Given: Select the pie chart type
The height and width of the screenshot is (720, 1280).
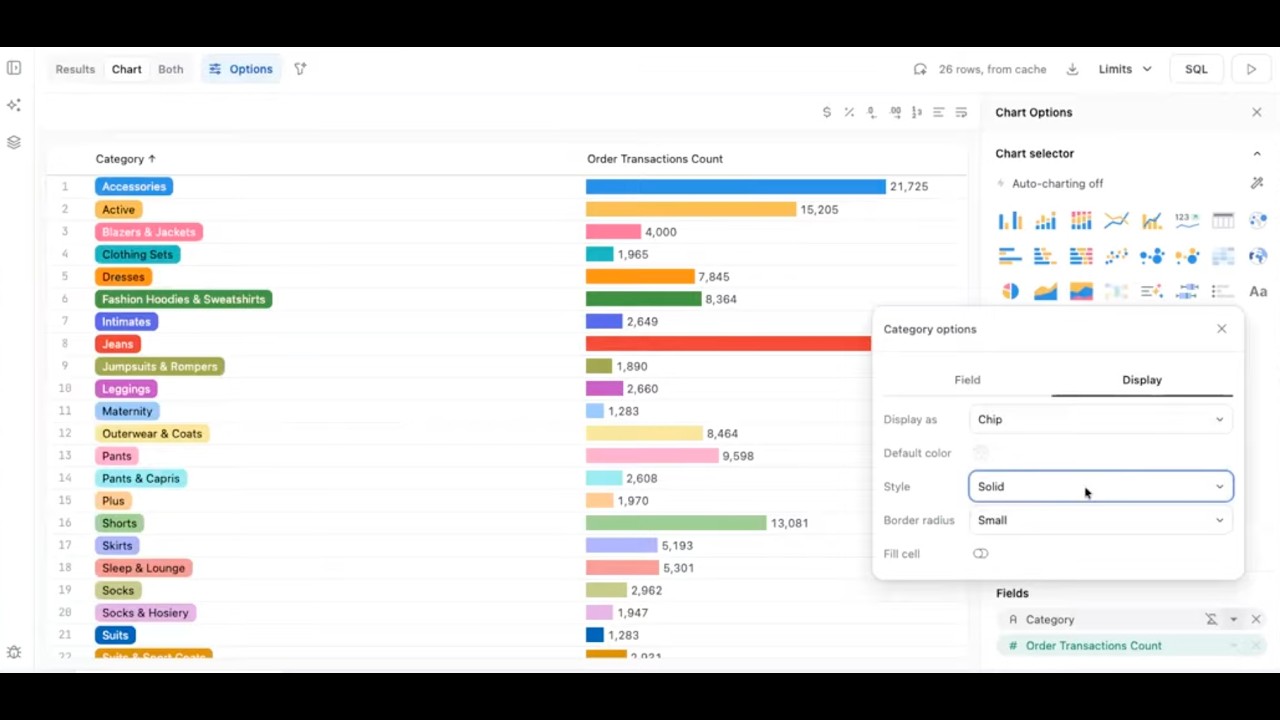Looking at the screenshot, I should tap(1010, 291).
